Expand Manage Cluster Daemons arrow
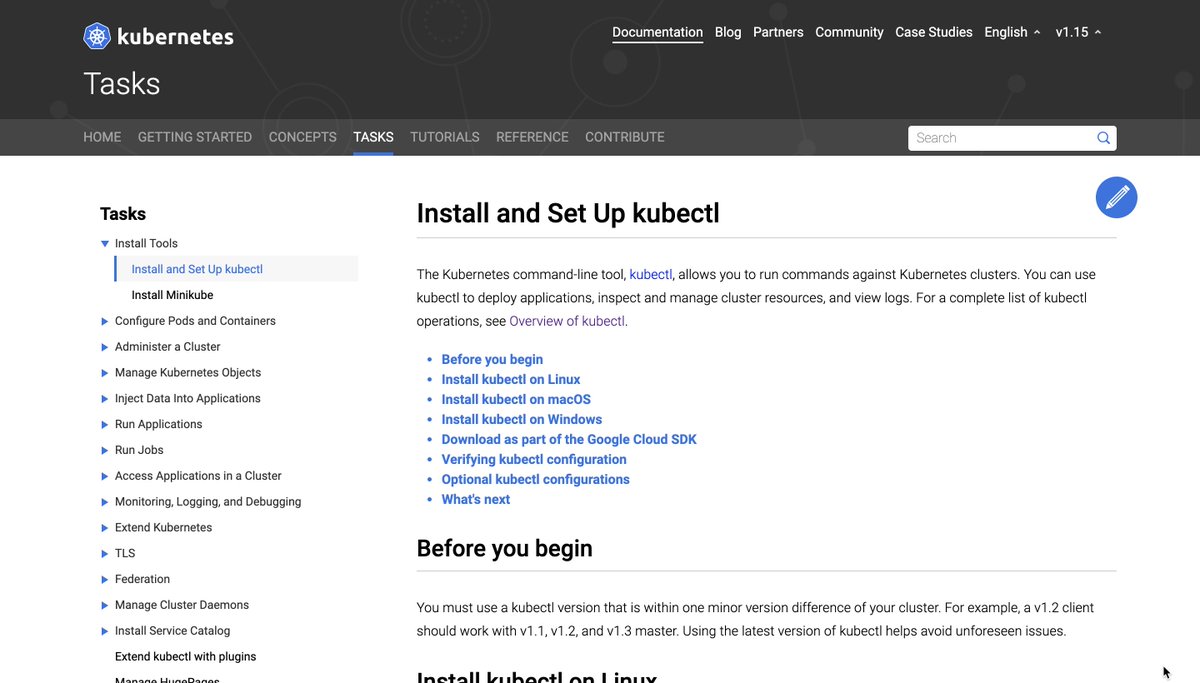Viewport: 1200px width, 683px height. tap(105, 605)
